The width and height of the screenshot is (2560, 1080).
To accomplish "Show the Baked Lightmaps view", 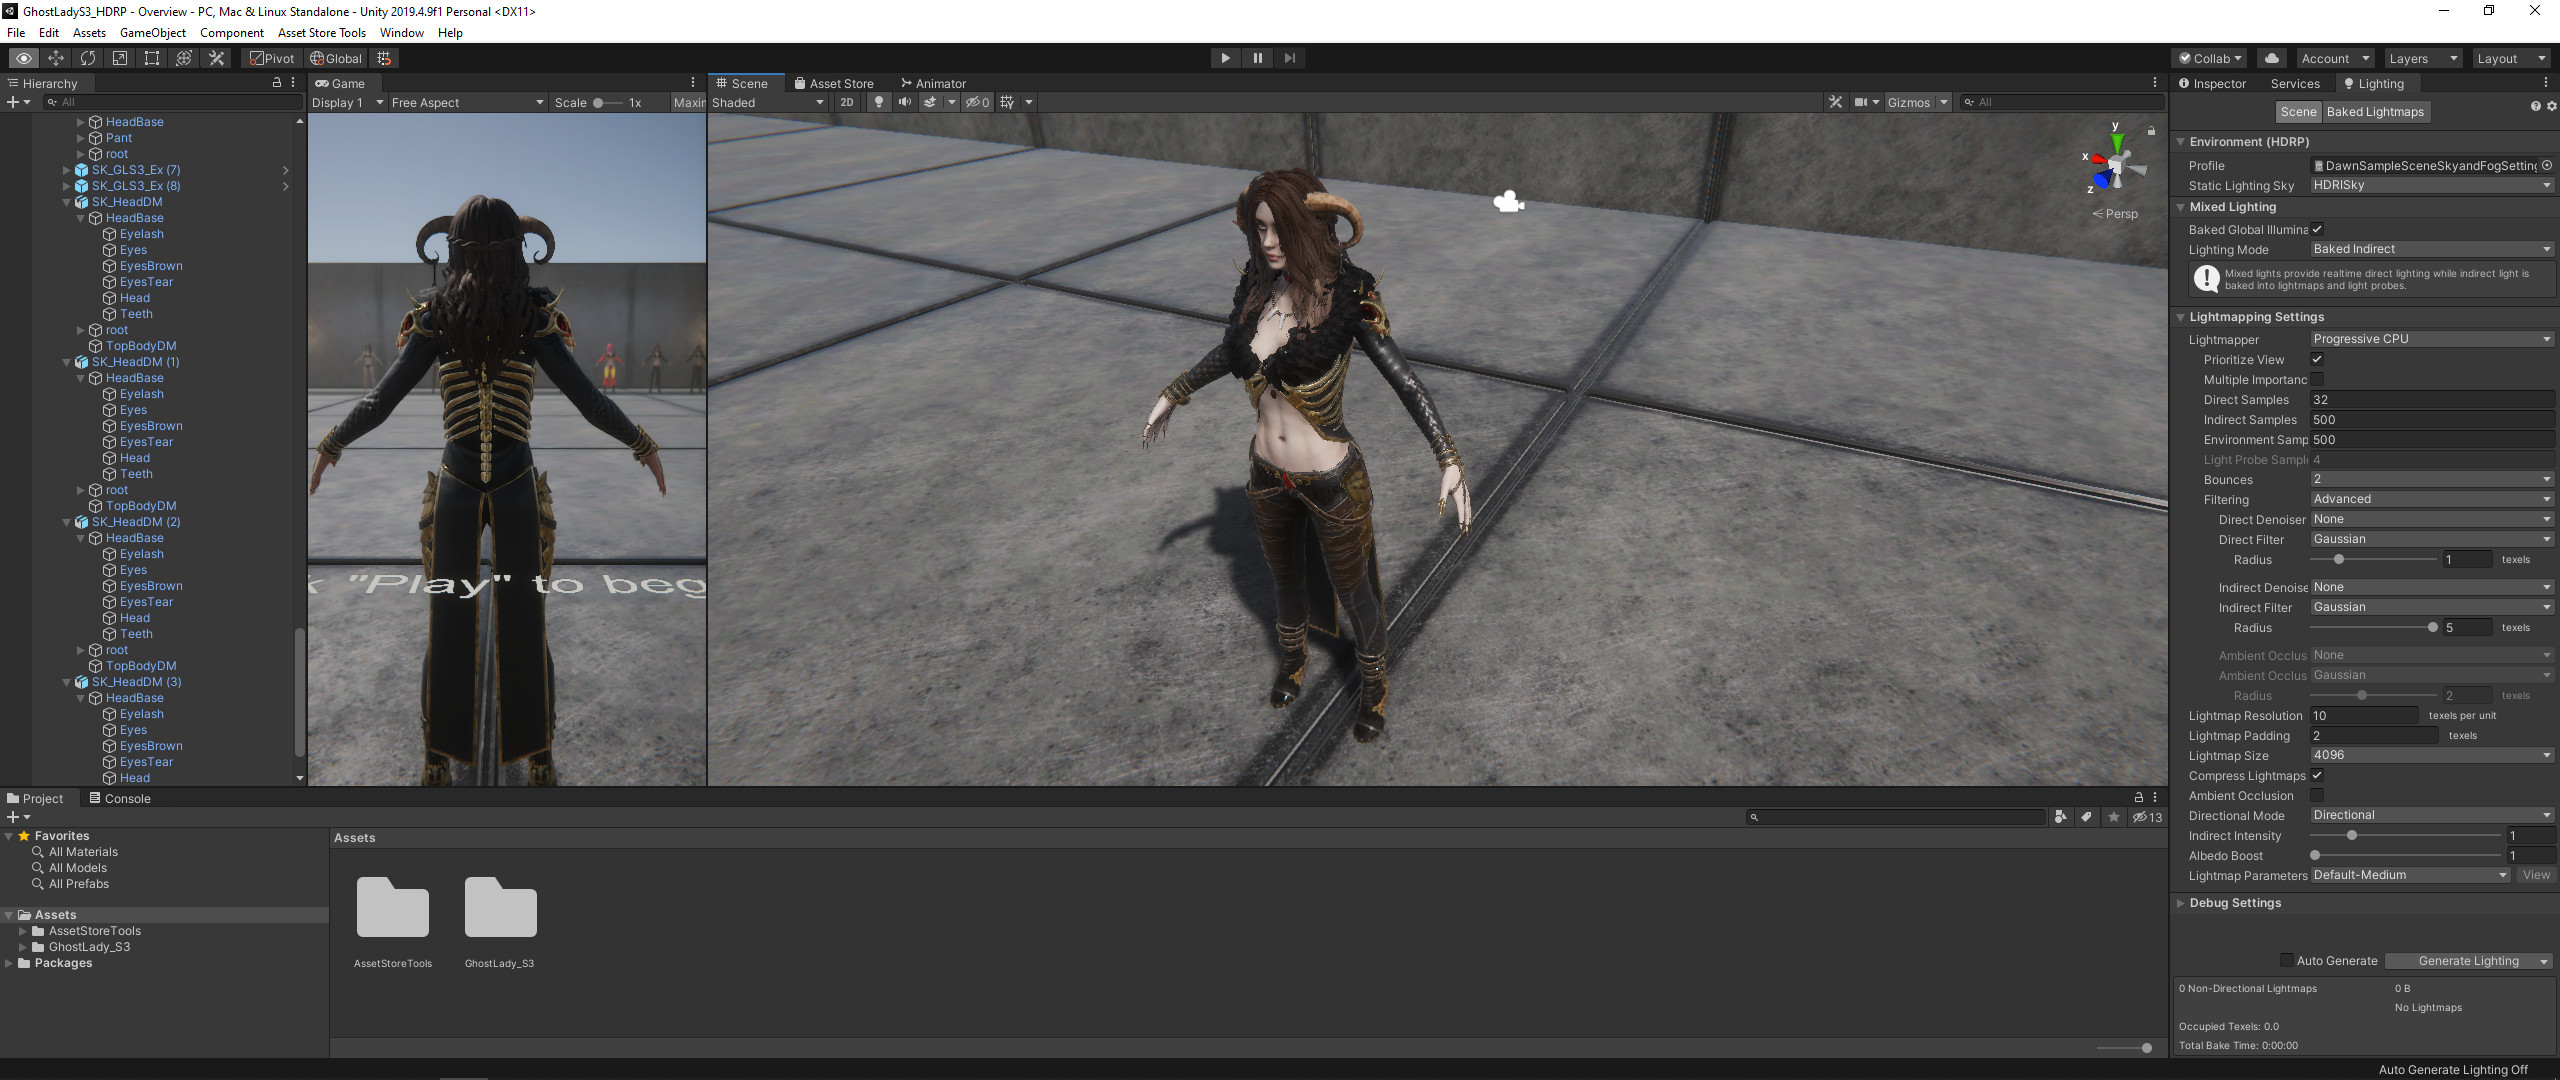I will [x=2375, y=112].
